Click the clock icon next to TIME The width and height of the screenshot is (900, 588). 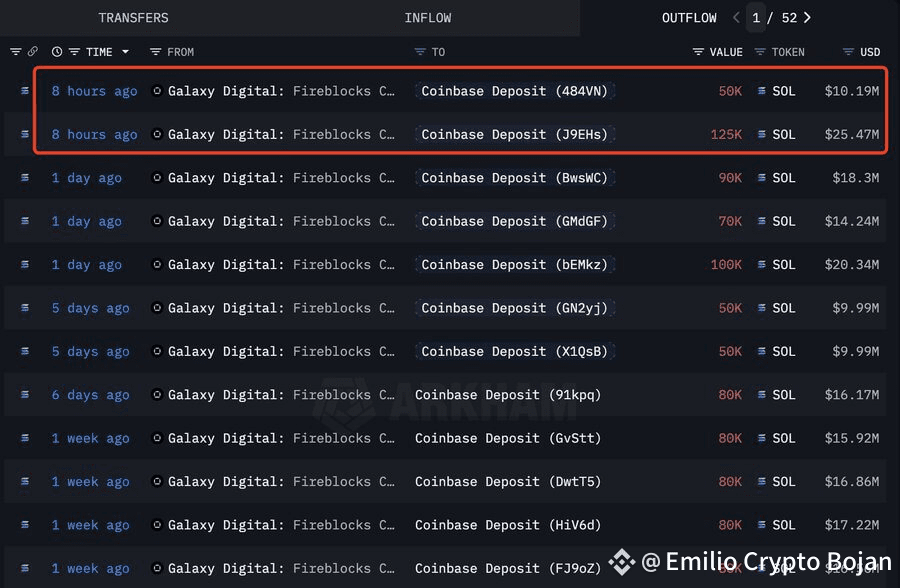click(x=57, y=52)
